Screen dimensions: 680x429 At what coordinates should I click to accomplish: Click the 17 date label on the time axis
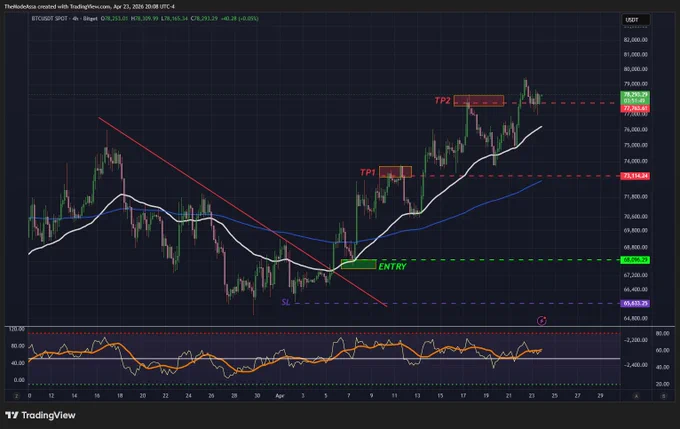[463, 396]
